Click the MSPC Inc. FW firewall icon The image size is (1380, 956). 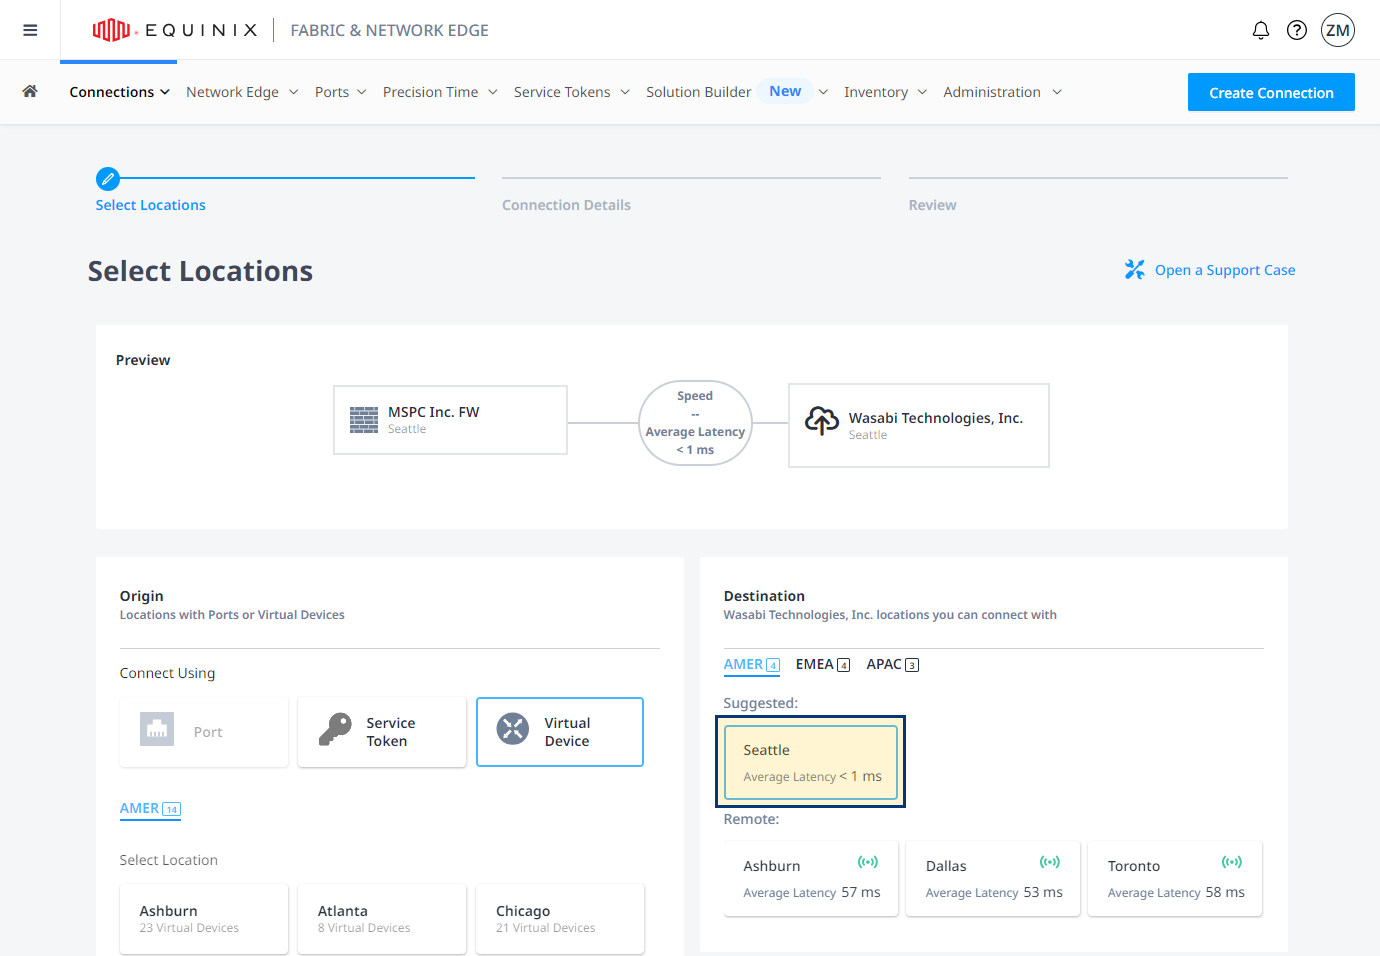[364, 420]
